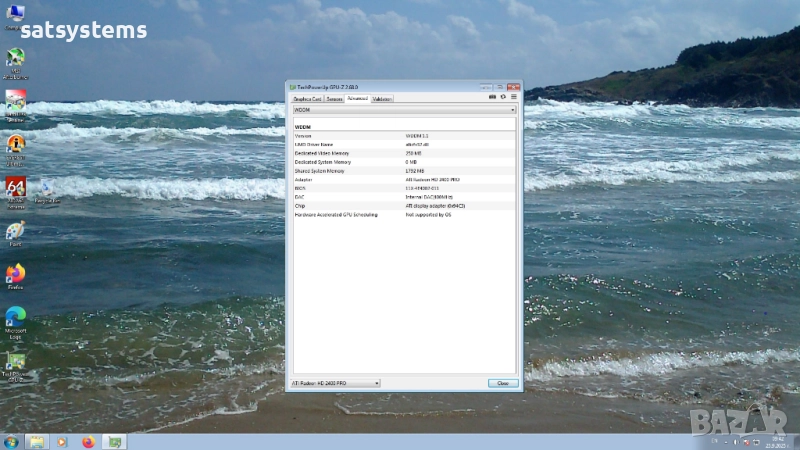Click the GPU-Z taskbar button
800x450 pixels.
pos(114,441)
